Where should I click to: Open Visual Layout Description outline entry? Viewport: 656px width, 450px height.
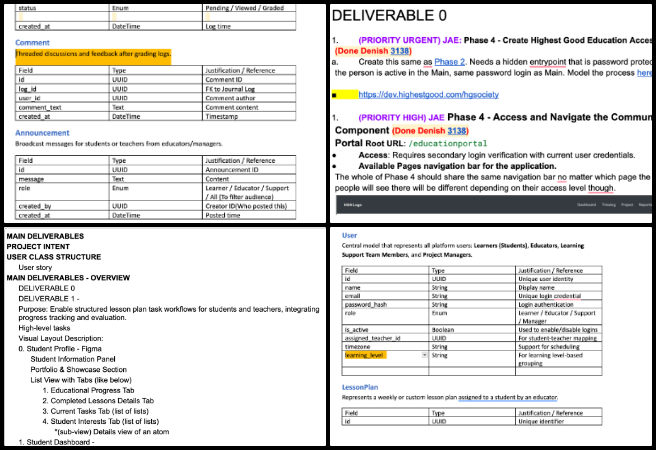coord(61,338)
